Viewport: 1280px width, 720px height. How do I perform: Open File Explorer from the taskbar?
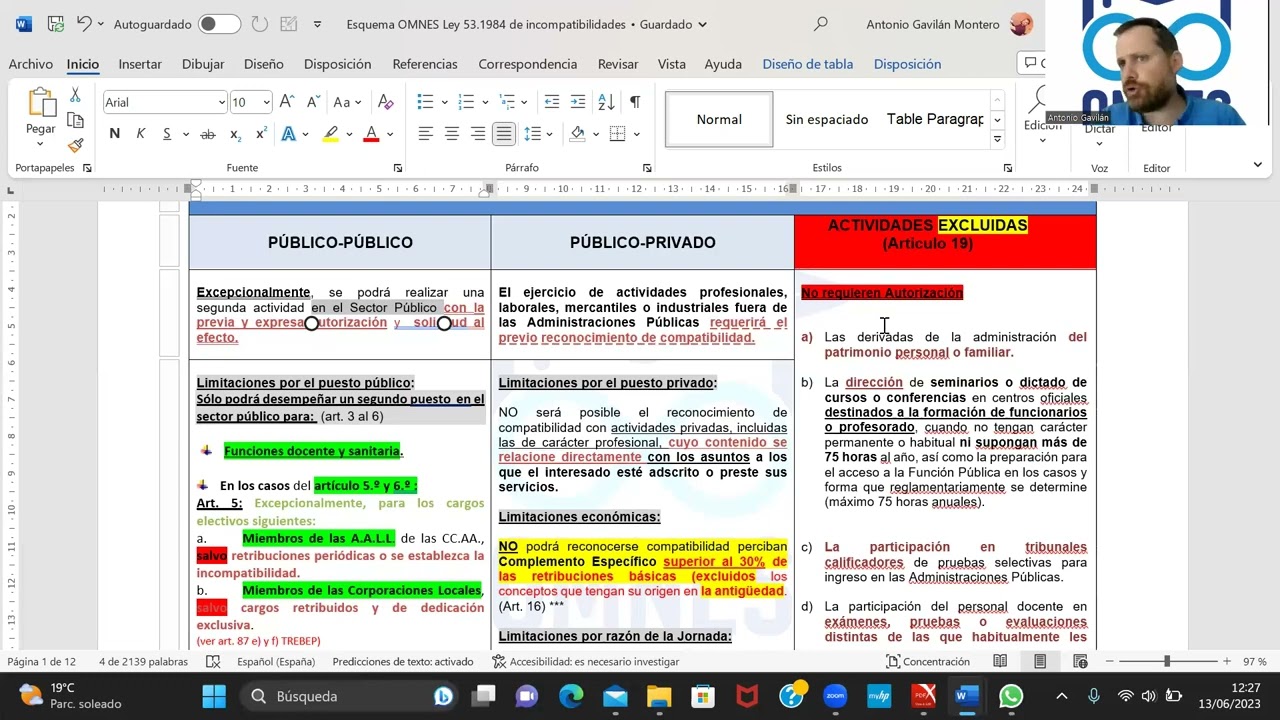click(659, 696)
